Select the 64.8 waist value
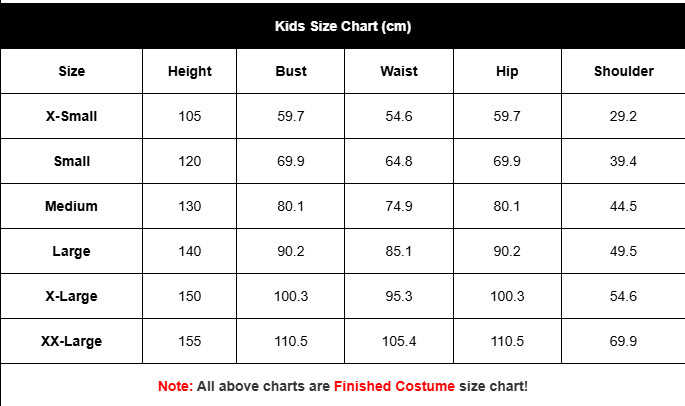This screenshot has height=406, width=685. click(399, 161)
